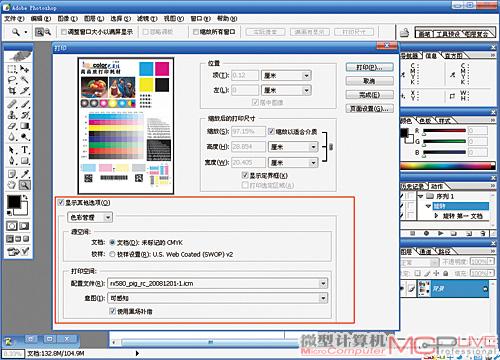Viewport: 500px width, 360px height.
Task: Open the 宽度 unit dropdown
Action: (x=313, y=163)
